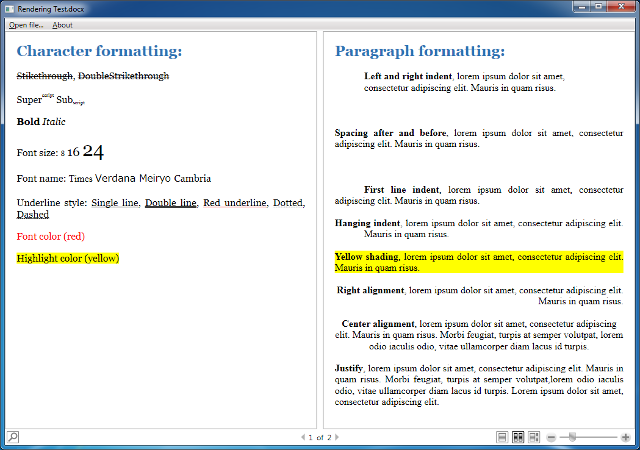The width and height of the screenshot is (640, 450).
Task: Click the 'Yellow shading' bold text
Action: [367, 257]
